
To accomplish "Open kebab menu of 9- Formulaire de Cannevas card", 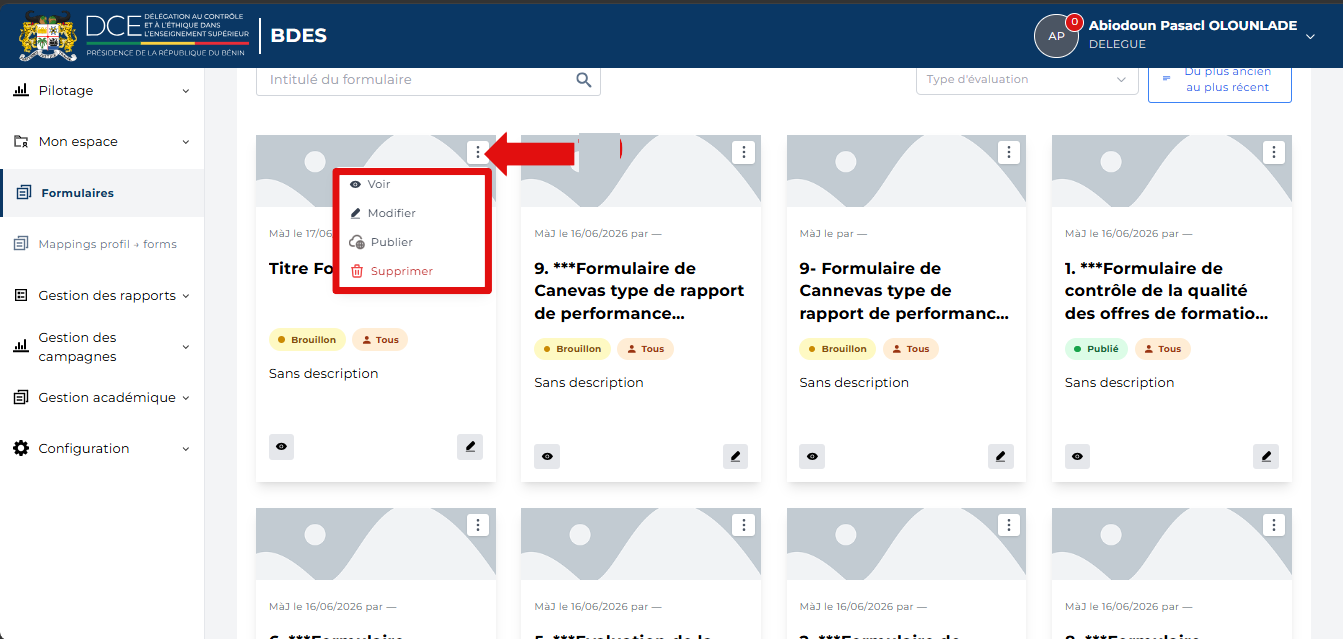I will [1009, 152].
